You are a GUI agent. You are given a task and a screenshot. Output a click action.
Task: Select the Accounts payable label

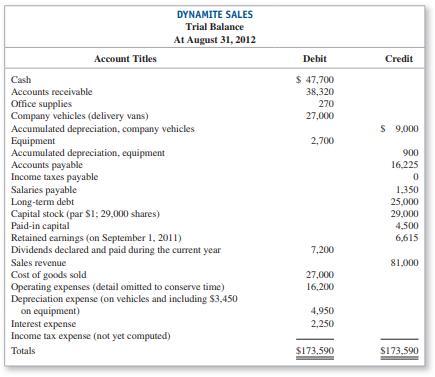[47, 165]
